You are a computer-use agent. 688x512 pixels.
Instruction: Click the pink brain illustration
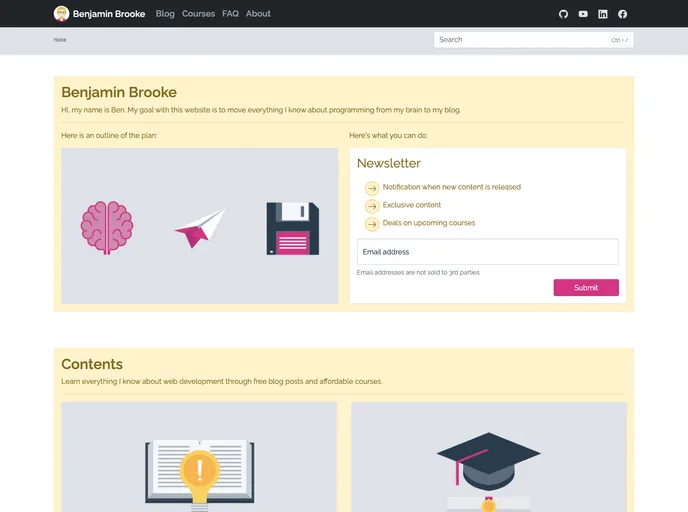[x=107, y=227]
